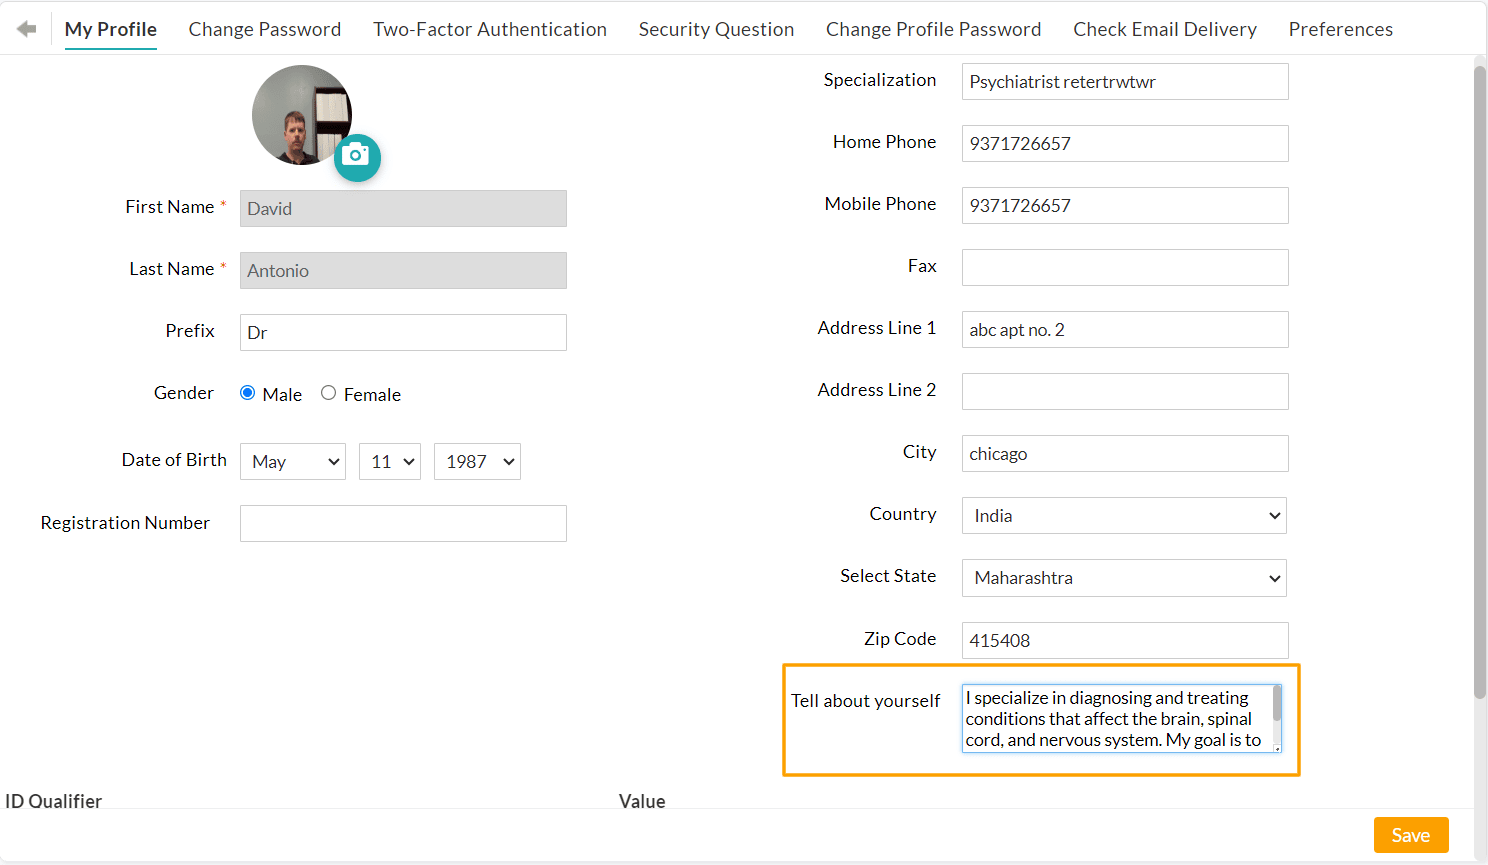The image size is (1488, 865).
Task: Click the Registration Number field
Action: point(403,524)
